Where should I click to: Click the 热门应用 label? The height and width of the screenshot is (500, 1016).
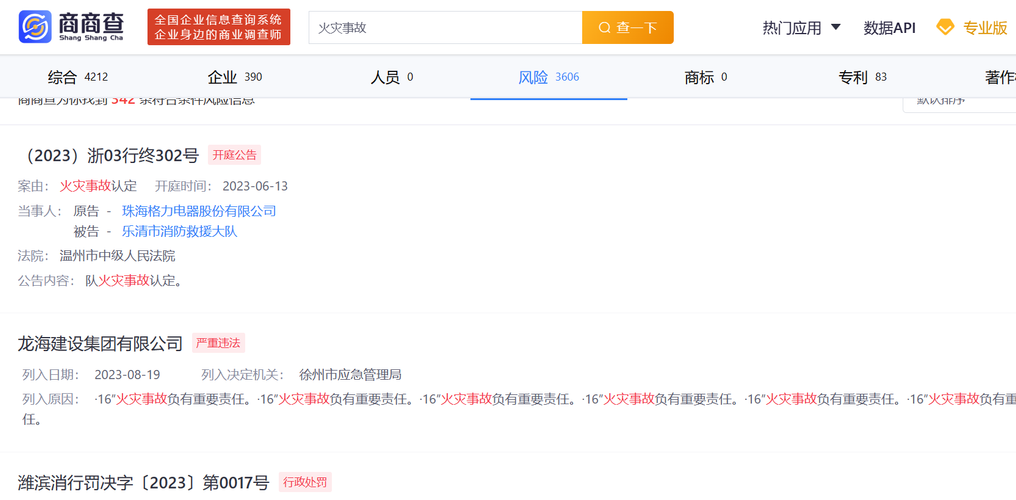coord(792,28)
